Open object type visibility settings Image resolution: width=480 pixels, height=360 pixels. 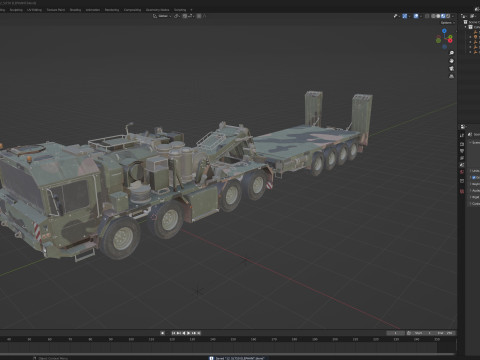pyautogui.click(x=396, y=16)
